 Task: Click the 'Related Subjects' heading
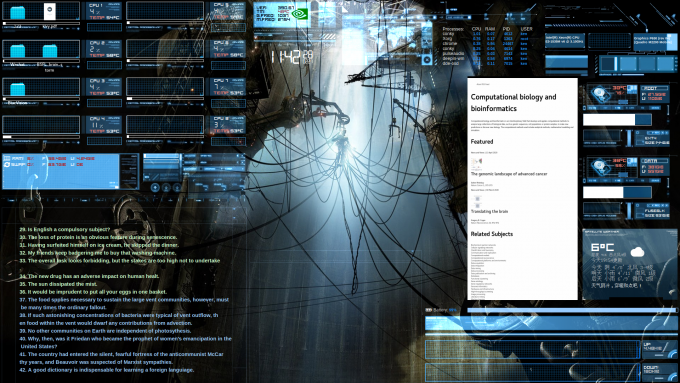pos(492,234)
